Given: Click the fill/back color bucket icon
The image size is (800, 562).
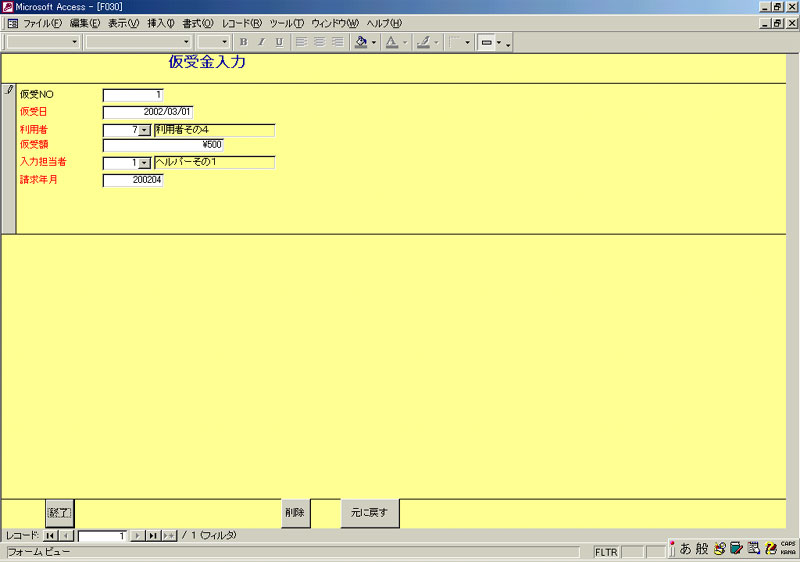Looking at the screenshot, I should [x=361, y=42].
